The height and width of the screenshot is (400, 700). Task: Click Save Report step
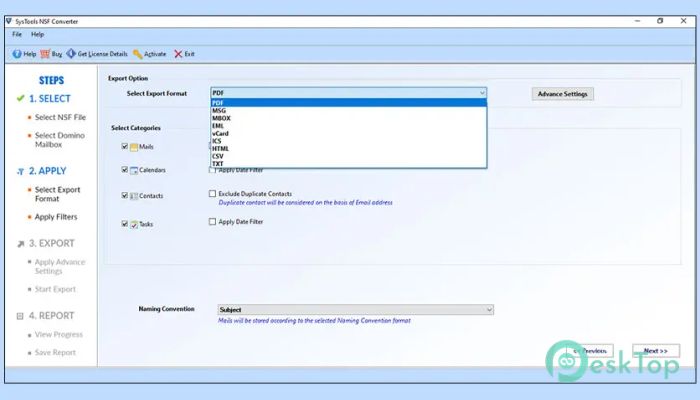coord(55,353)
